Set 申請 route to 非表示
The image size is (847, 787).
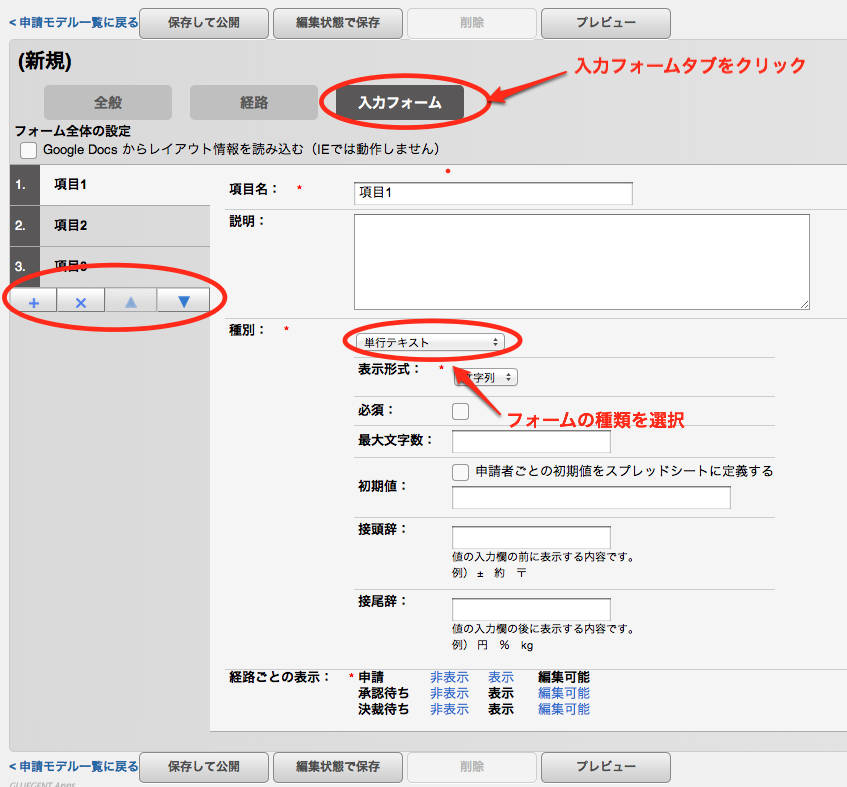click(x=449, y=677)
